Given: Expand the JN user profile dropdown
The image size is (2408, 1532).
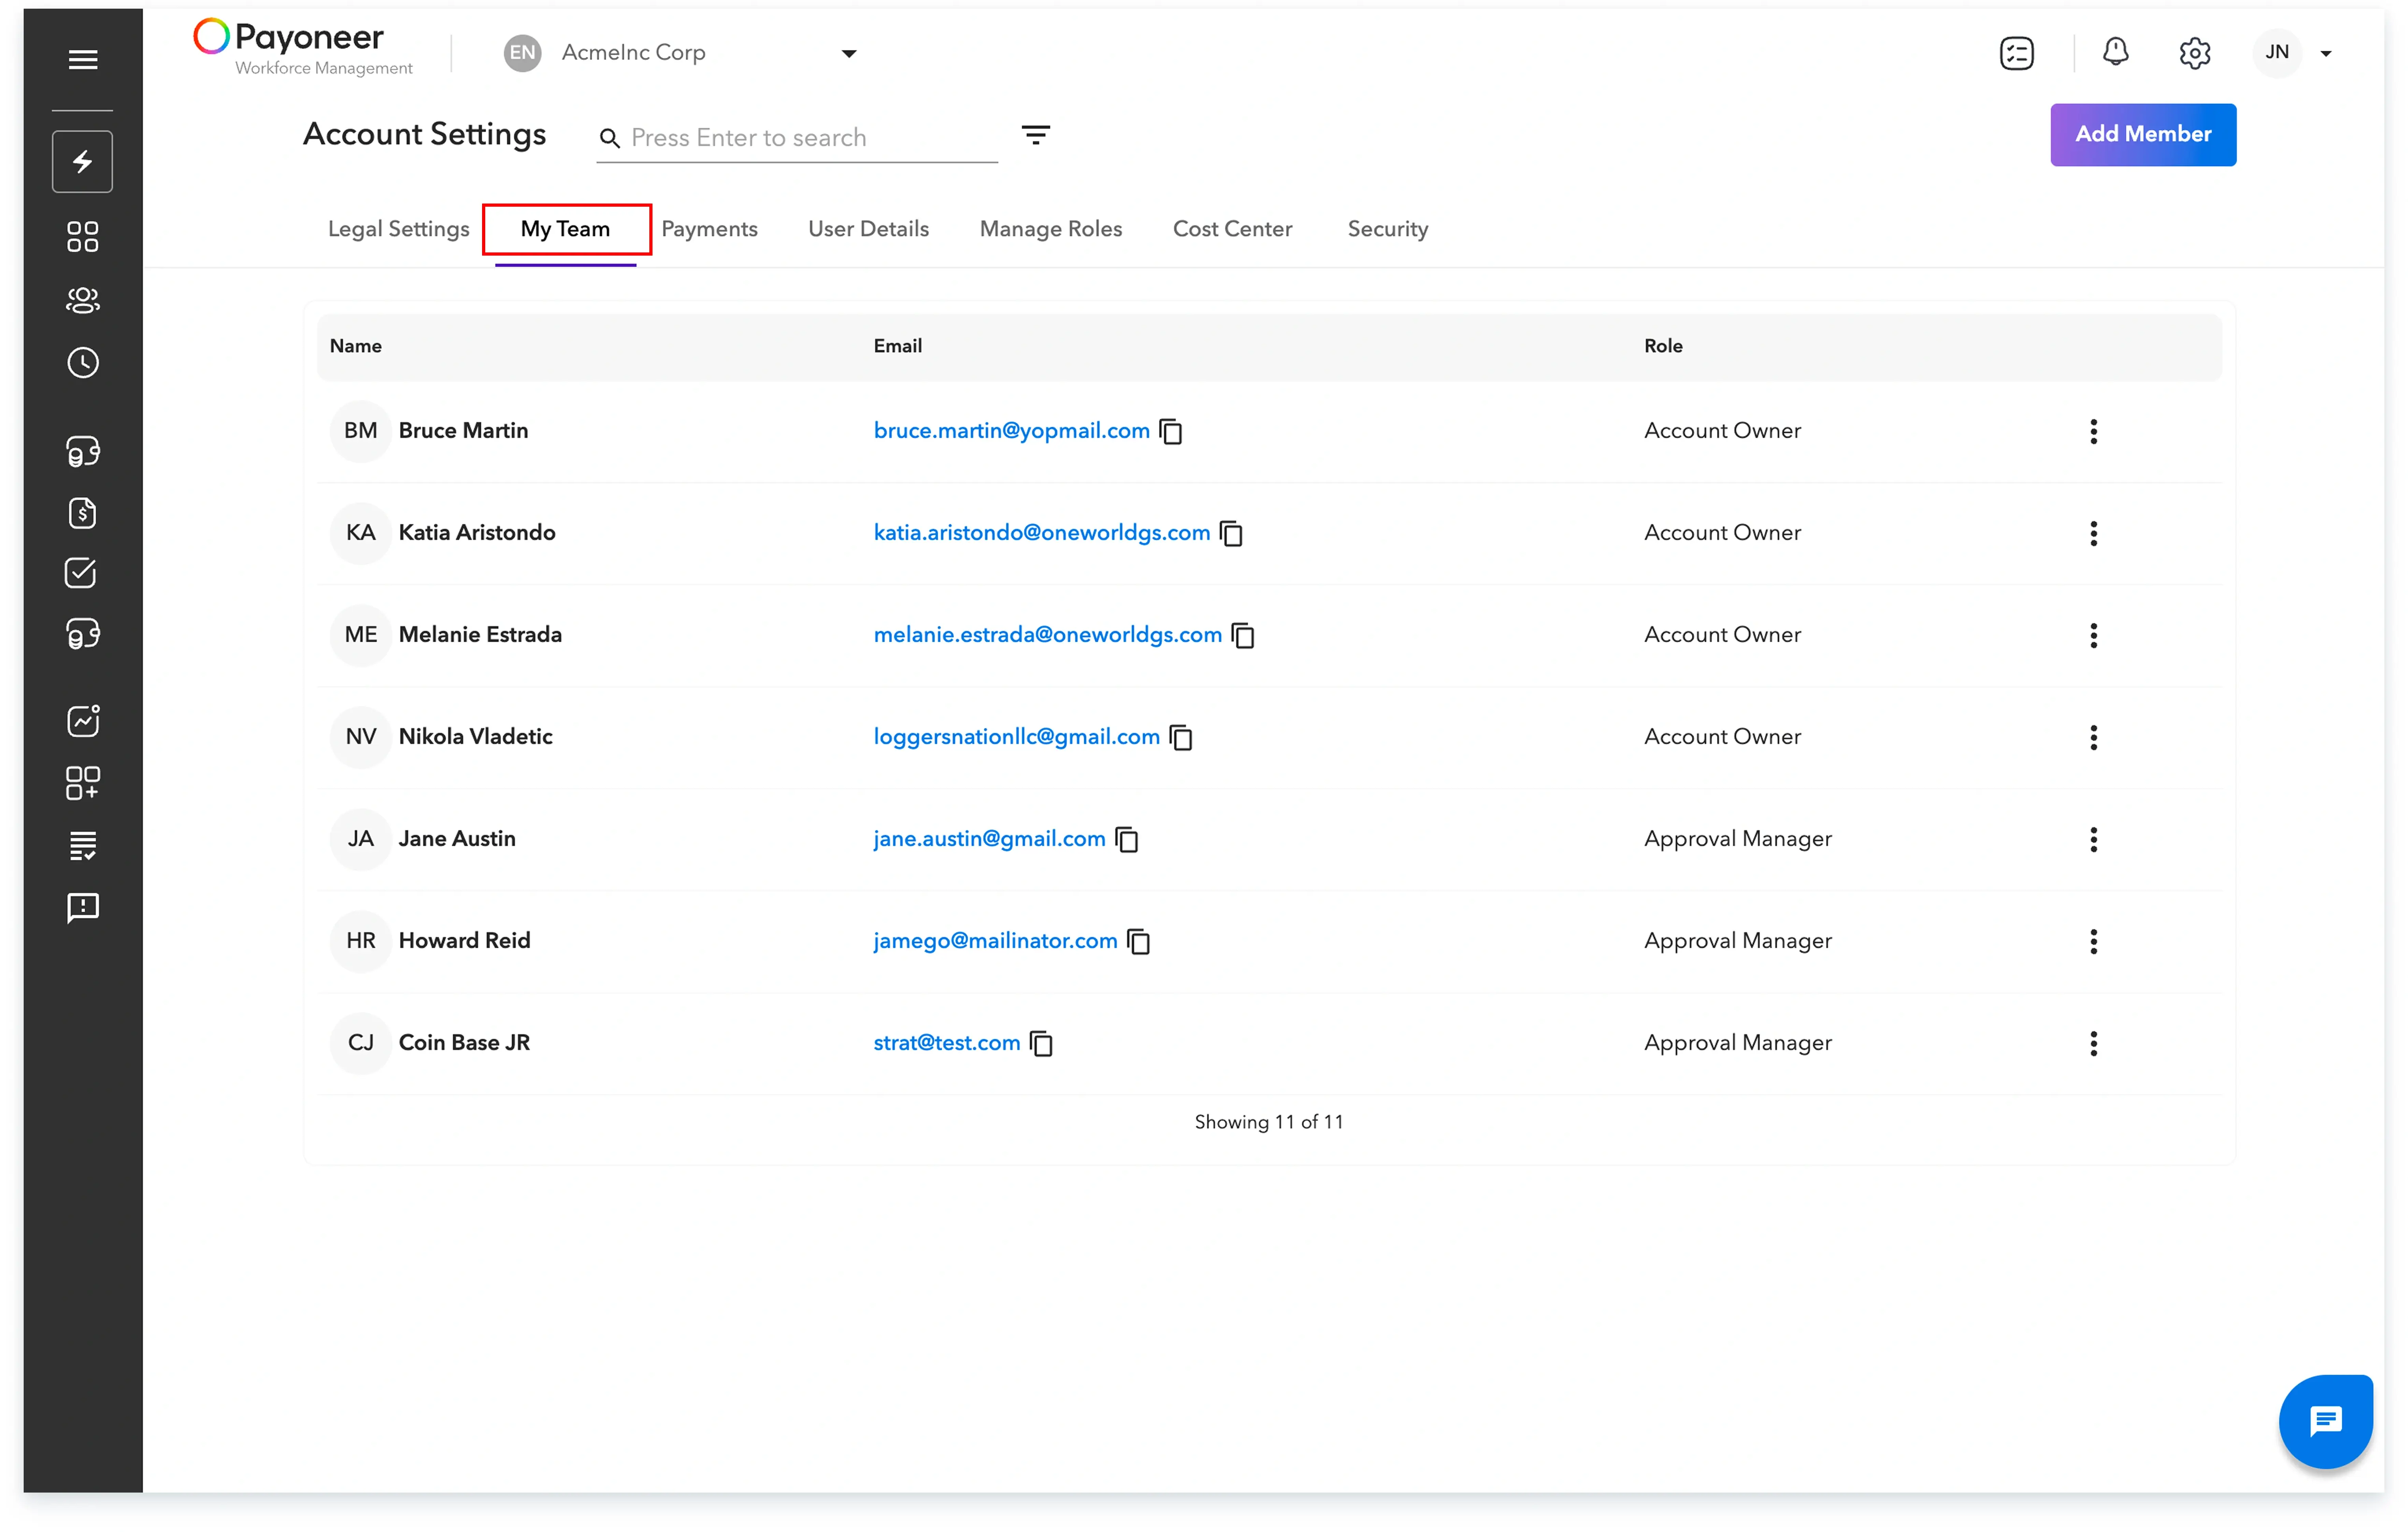Looking at the screenshot, I should click(x=2325, y=53).
